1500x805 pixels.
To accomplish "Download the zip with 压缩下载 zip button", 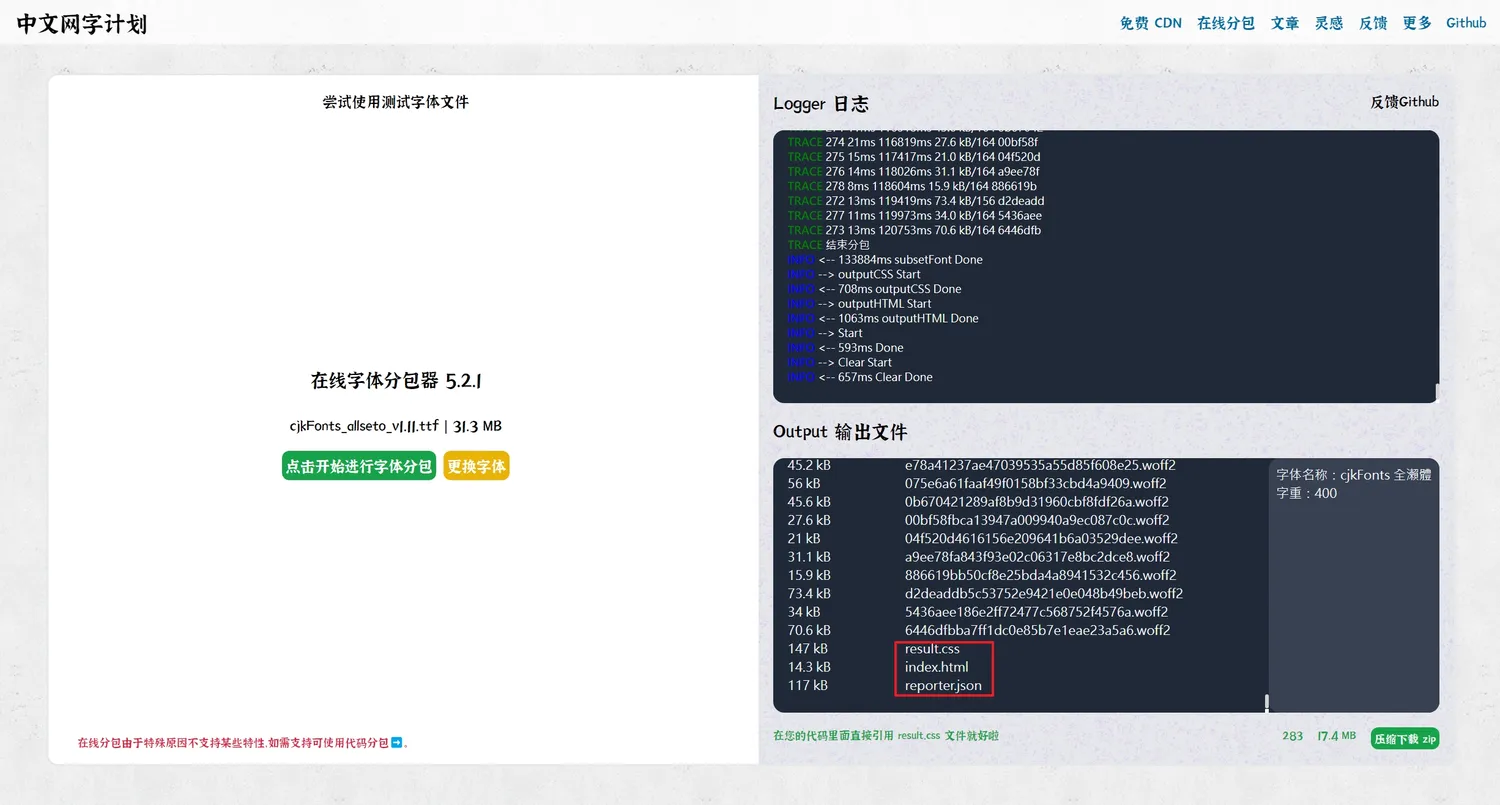I will tap(1404, 737).
